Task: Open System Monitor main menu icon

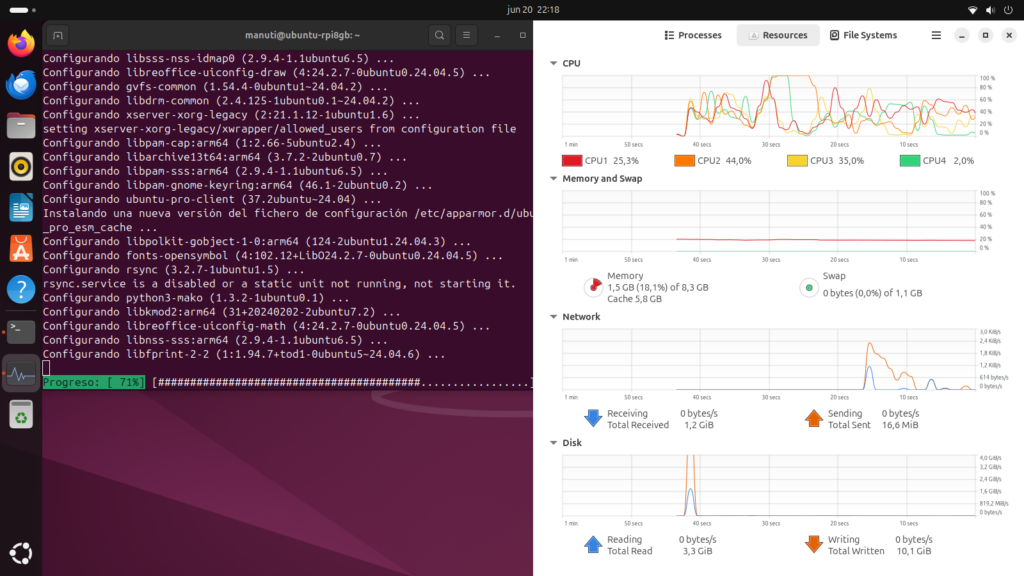Action: pos(936,35)
